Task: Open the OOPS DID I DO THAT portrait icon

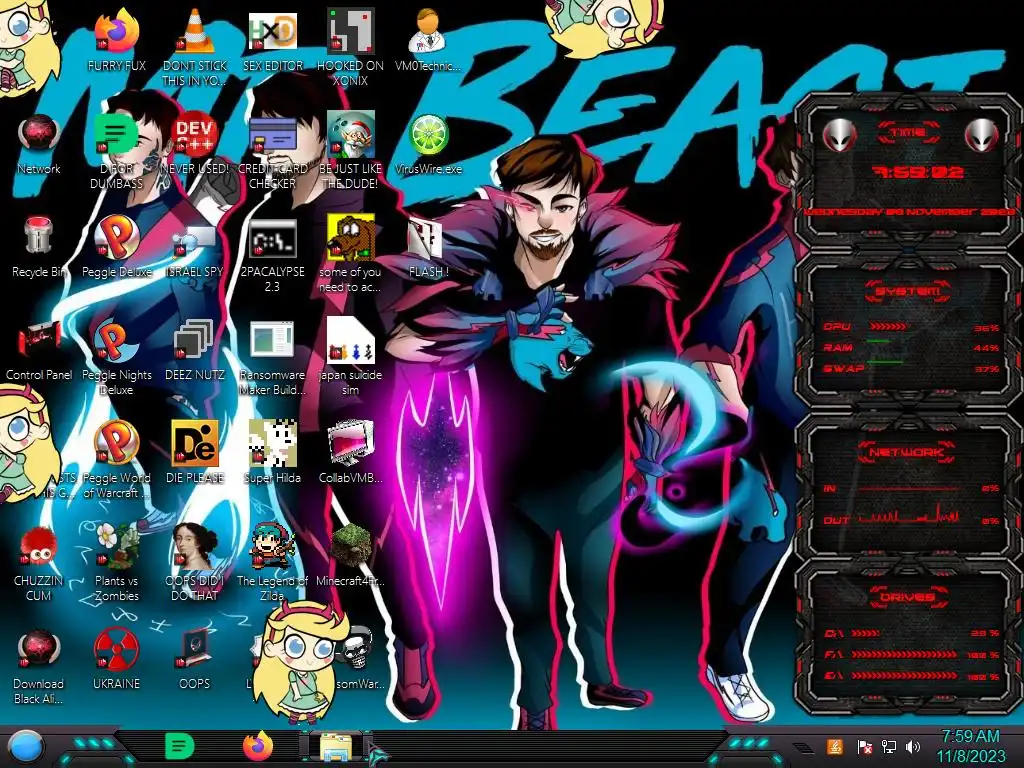Action: (195, 546)
